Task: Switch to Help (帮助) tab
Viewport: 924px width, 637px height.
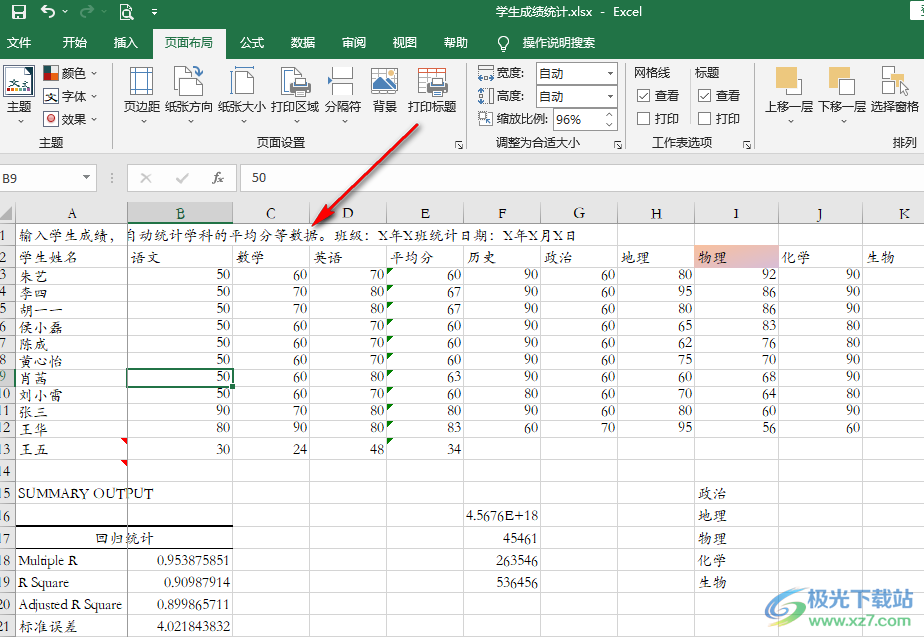Action: 456,42
